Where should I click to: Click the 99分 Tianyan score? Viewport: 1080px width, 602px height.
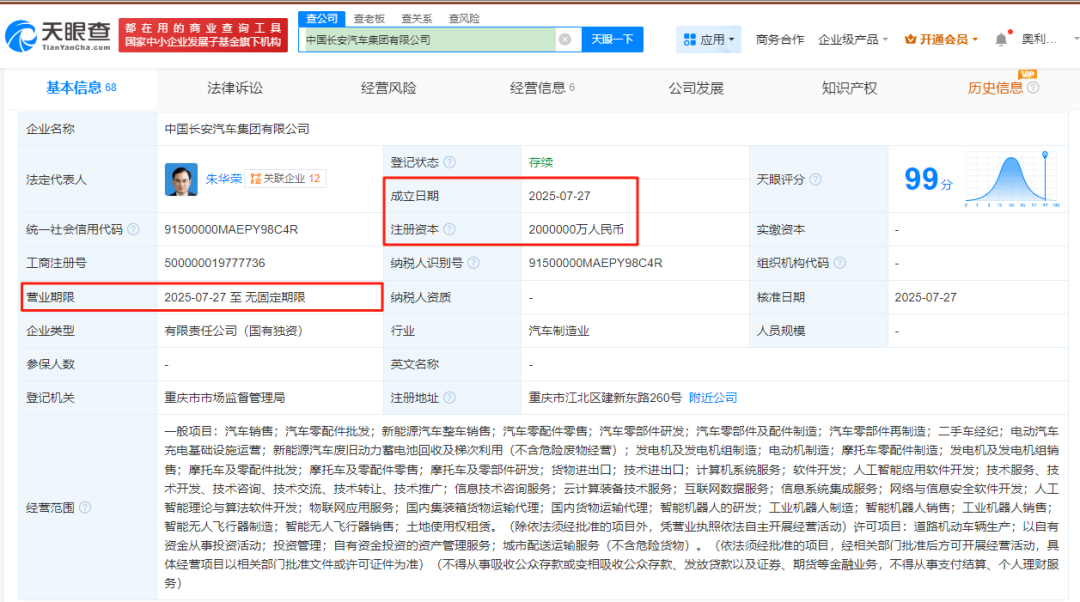928,180
